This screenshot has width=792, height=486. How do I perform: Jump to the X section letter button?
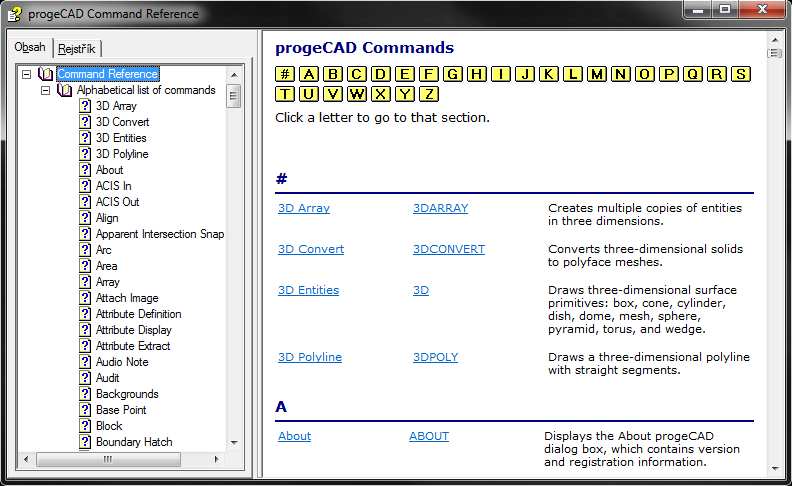coord(380,94)
